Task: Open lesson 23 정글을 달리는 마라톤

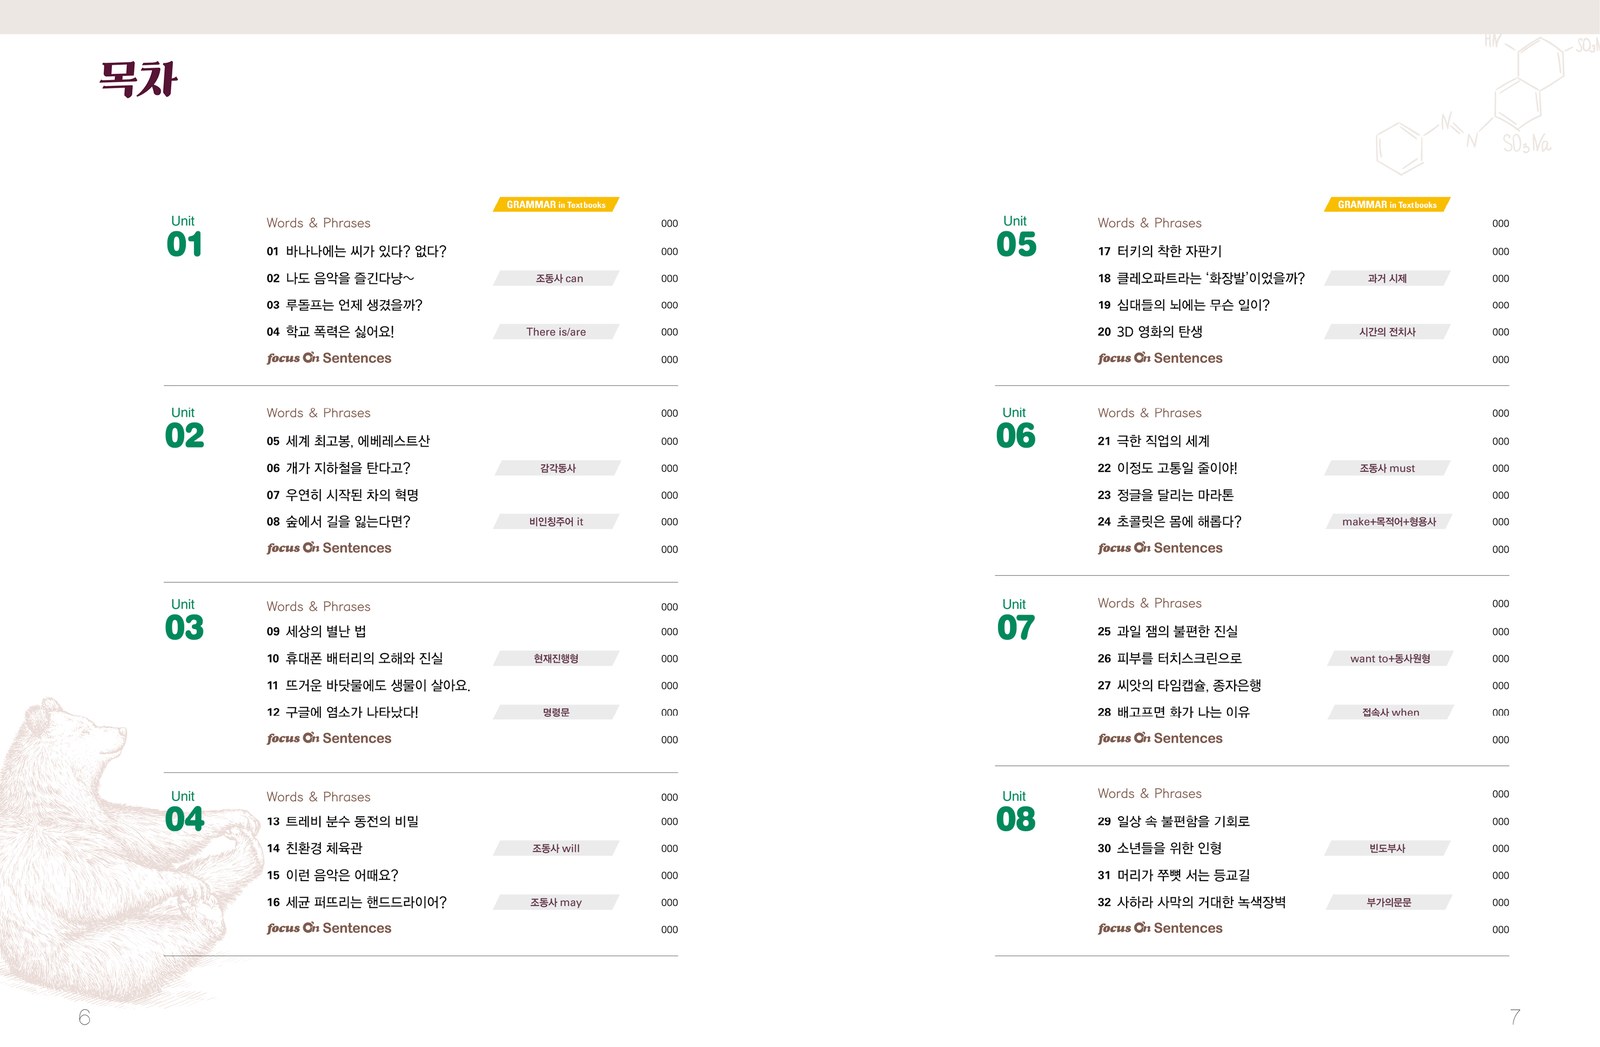Action: point(1165,495)
